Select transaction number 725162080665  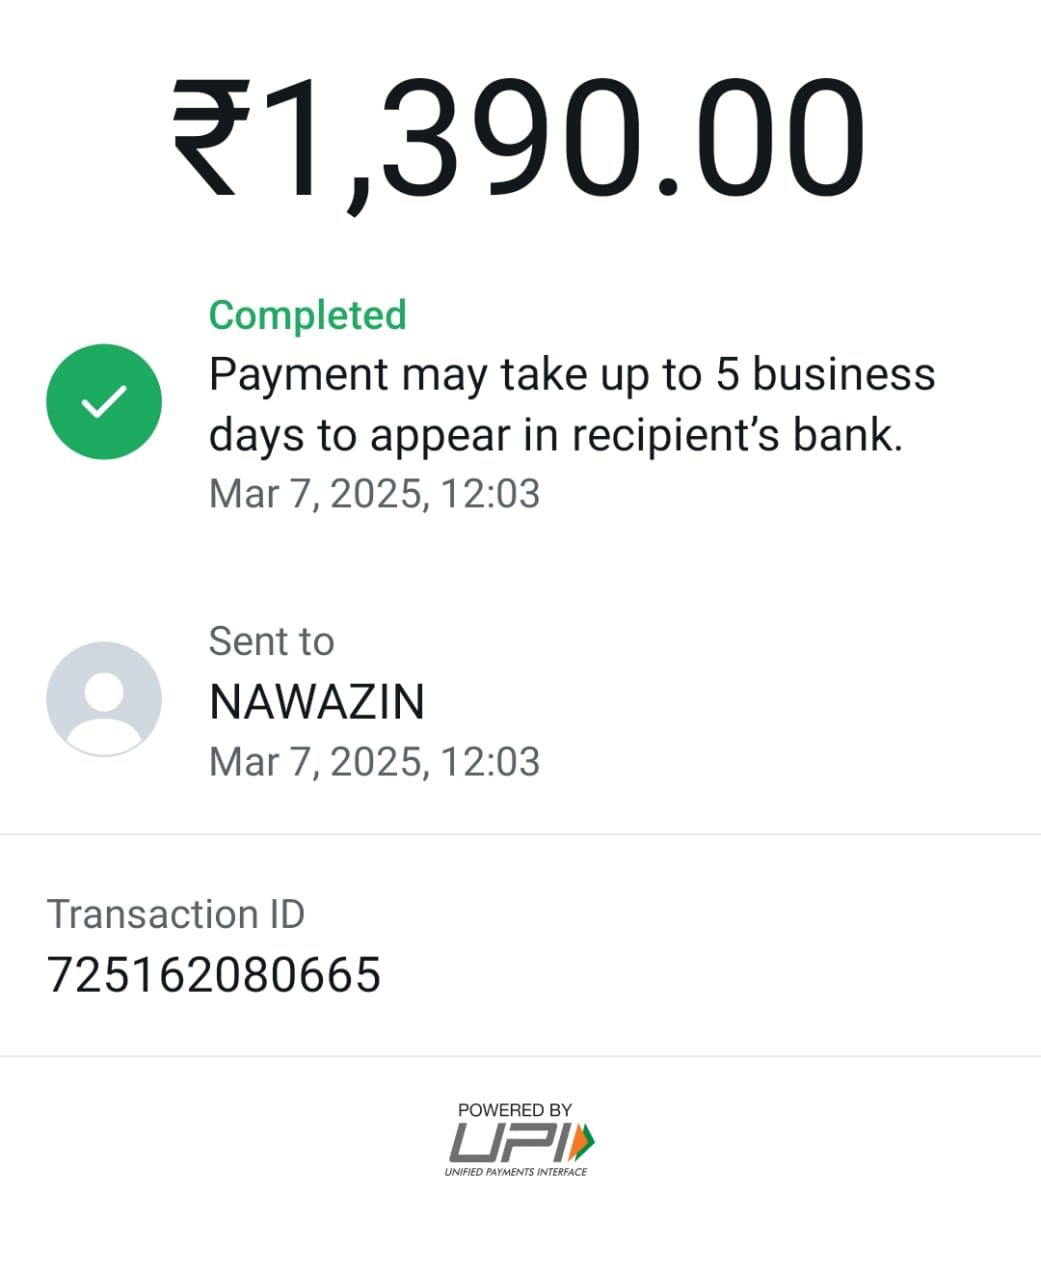pos(214,975)
